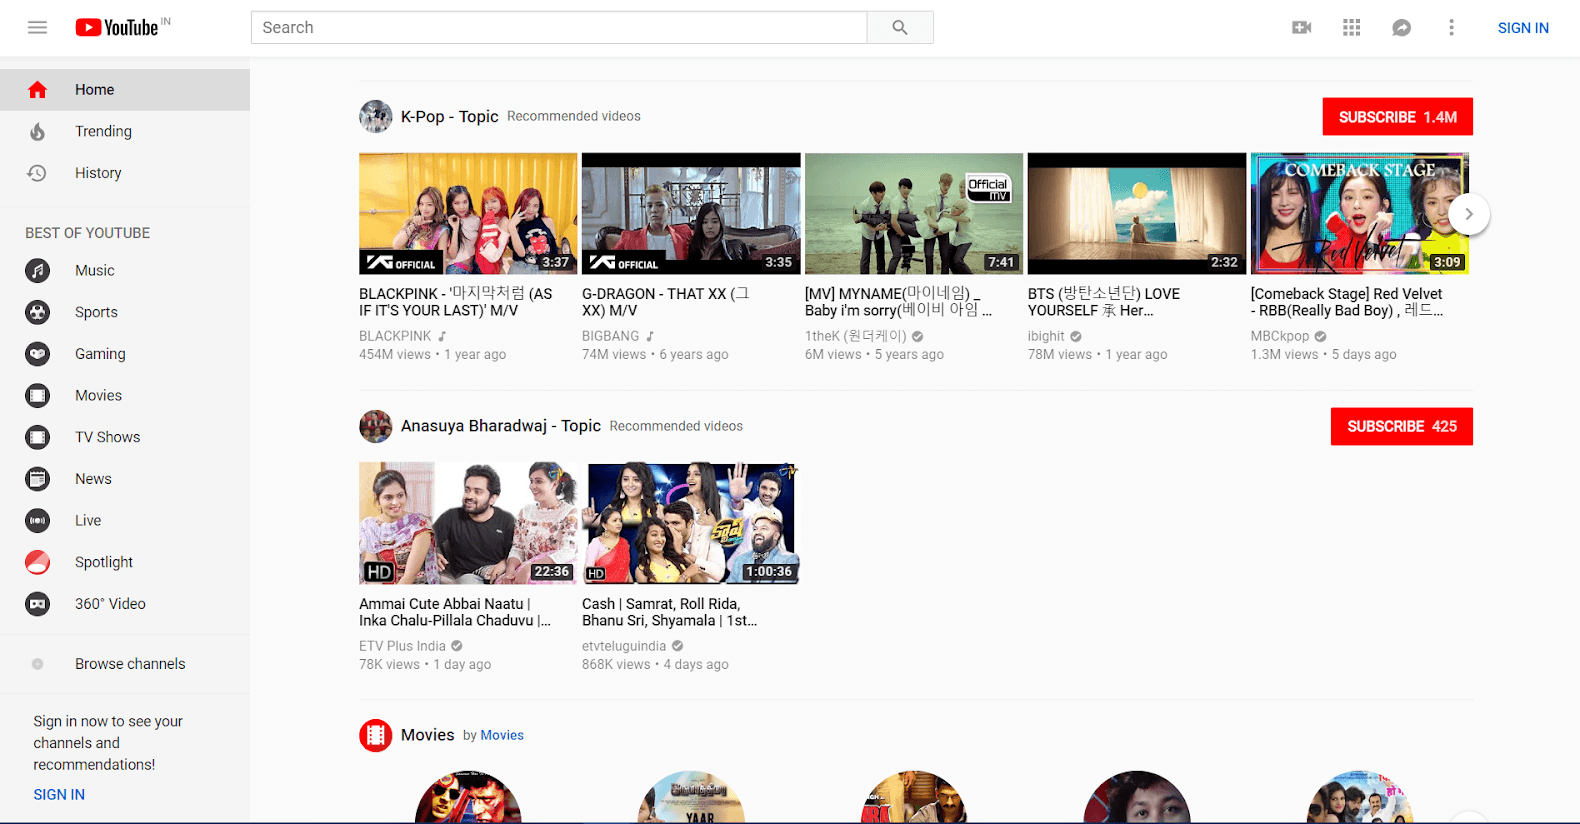Image resolution: width=1580 pixels, height=824 pixels.
Task: Click the Home house icon
Action: click(x=37, y=90)
